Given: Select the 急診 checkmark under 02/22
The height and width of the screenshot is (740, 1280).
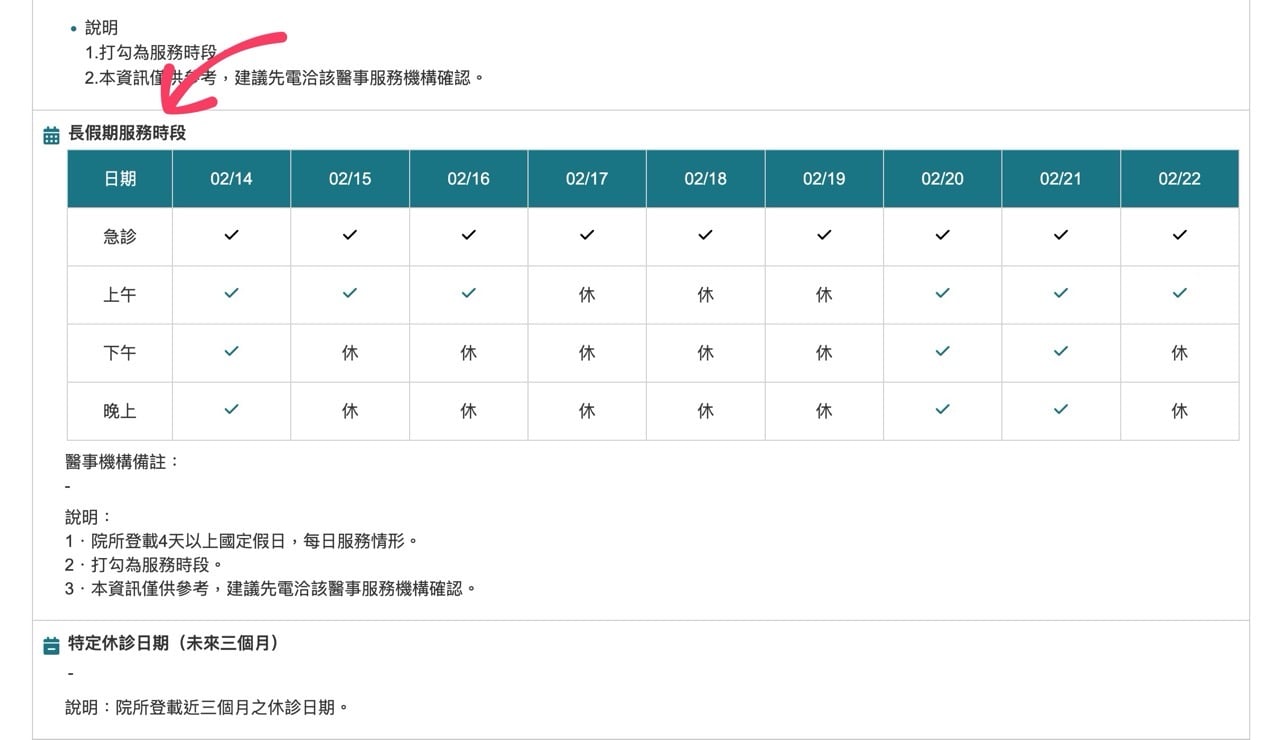Looking at the screenshot, I should coord(1178,237).
